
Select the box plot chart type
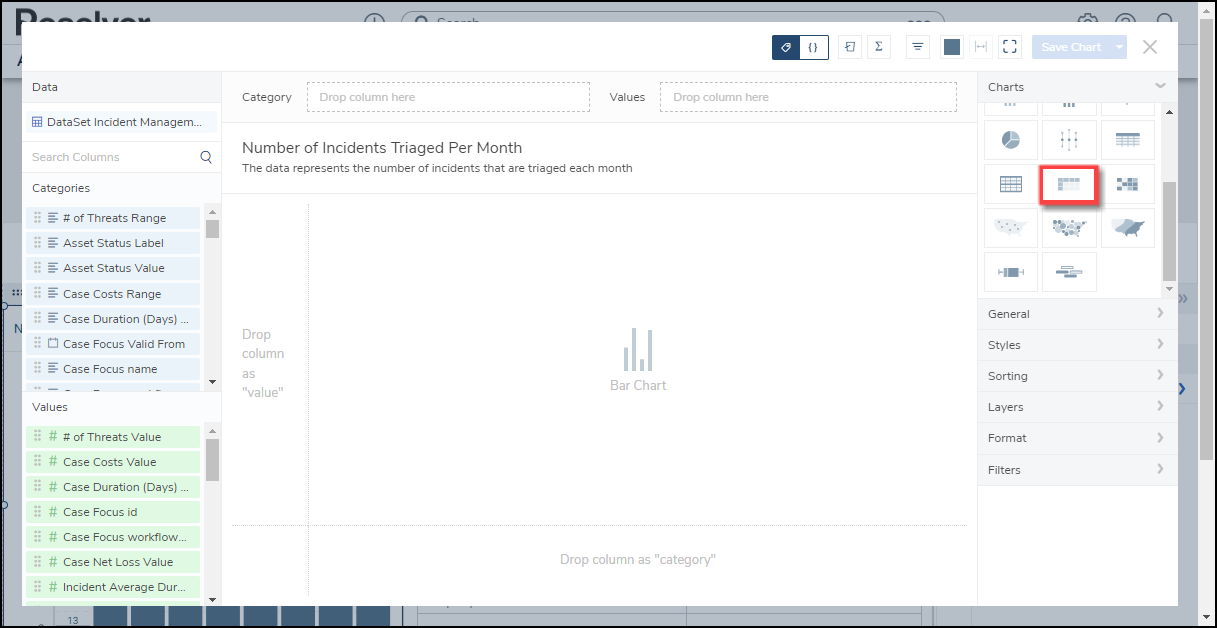(x=1069, y=140)
